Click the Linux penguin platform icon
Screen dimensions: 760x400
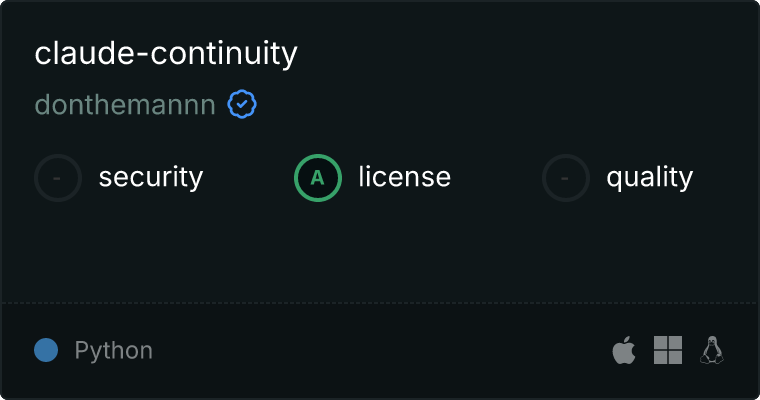click(712, 350)
